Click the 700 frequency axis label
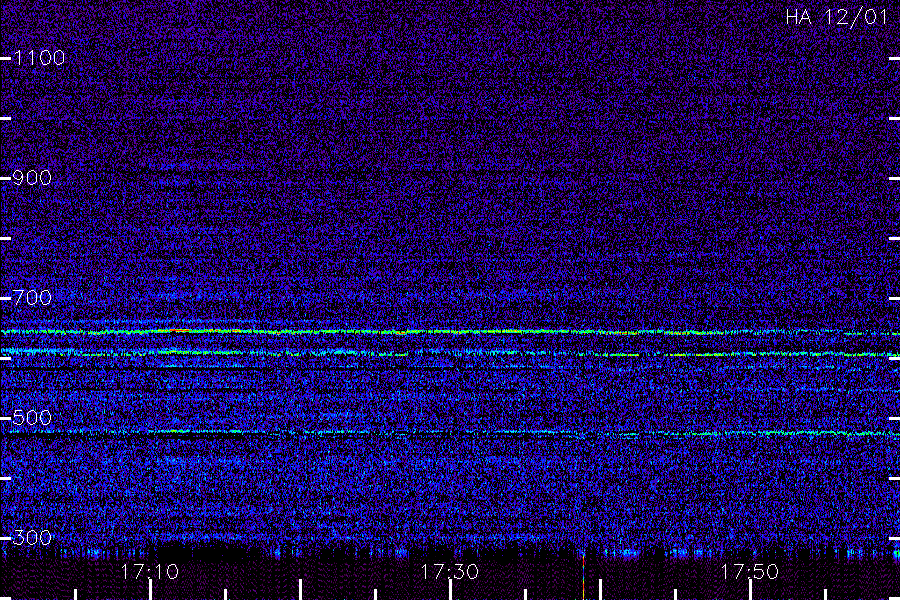The width and height of the screenshot is (900, 600). pyautogui.click(x=32, y=298)
